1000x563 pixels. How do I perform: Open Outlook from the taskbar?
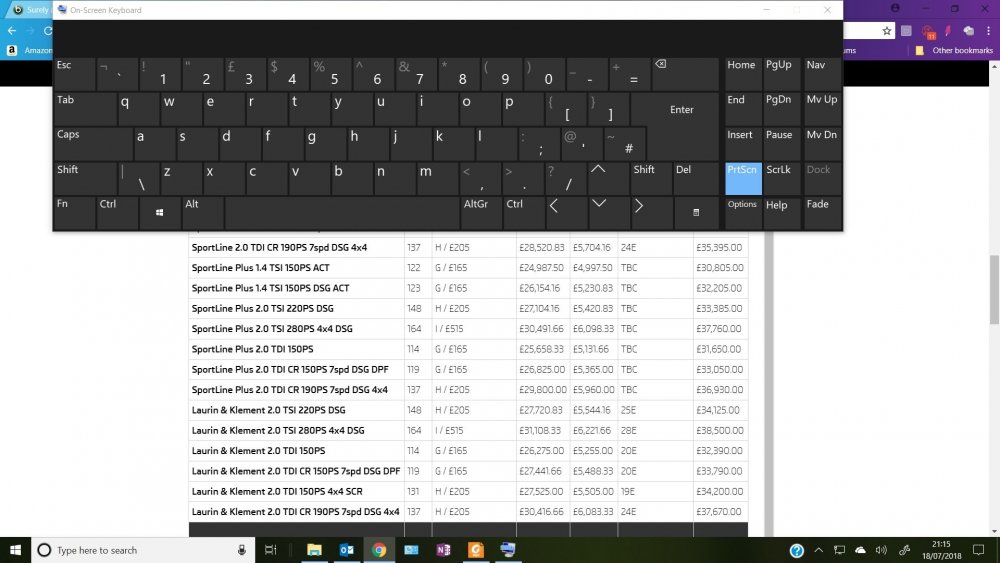346,550
